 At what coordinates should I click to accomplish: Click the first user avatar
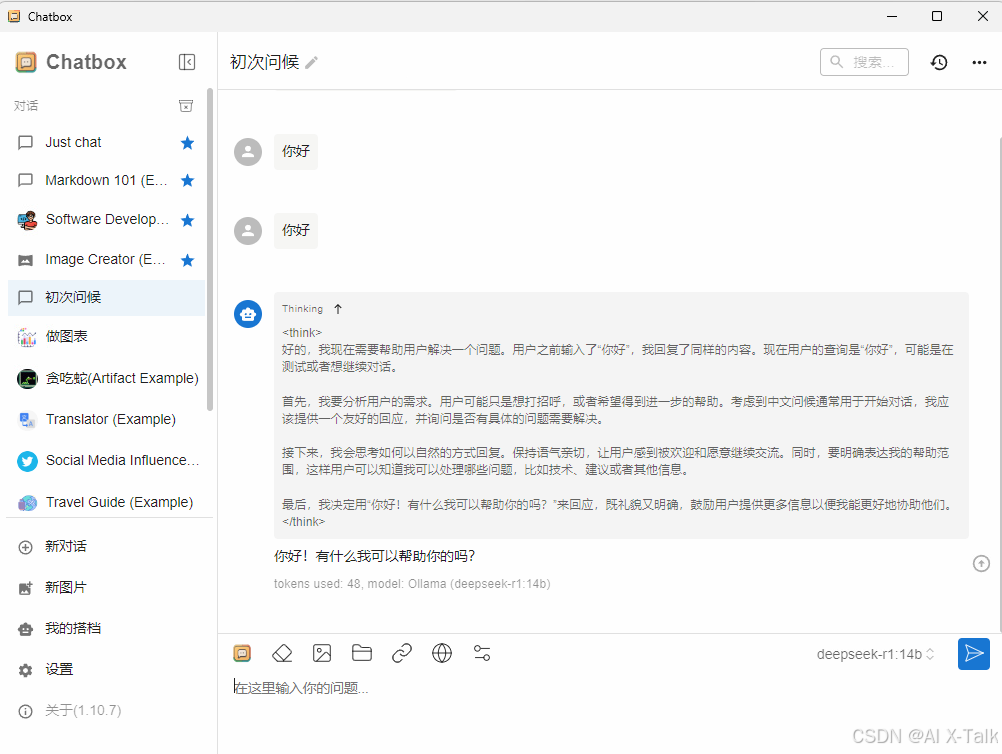click(248, 152)
